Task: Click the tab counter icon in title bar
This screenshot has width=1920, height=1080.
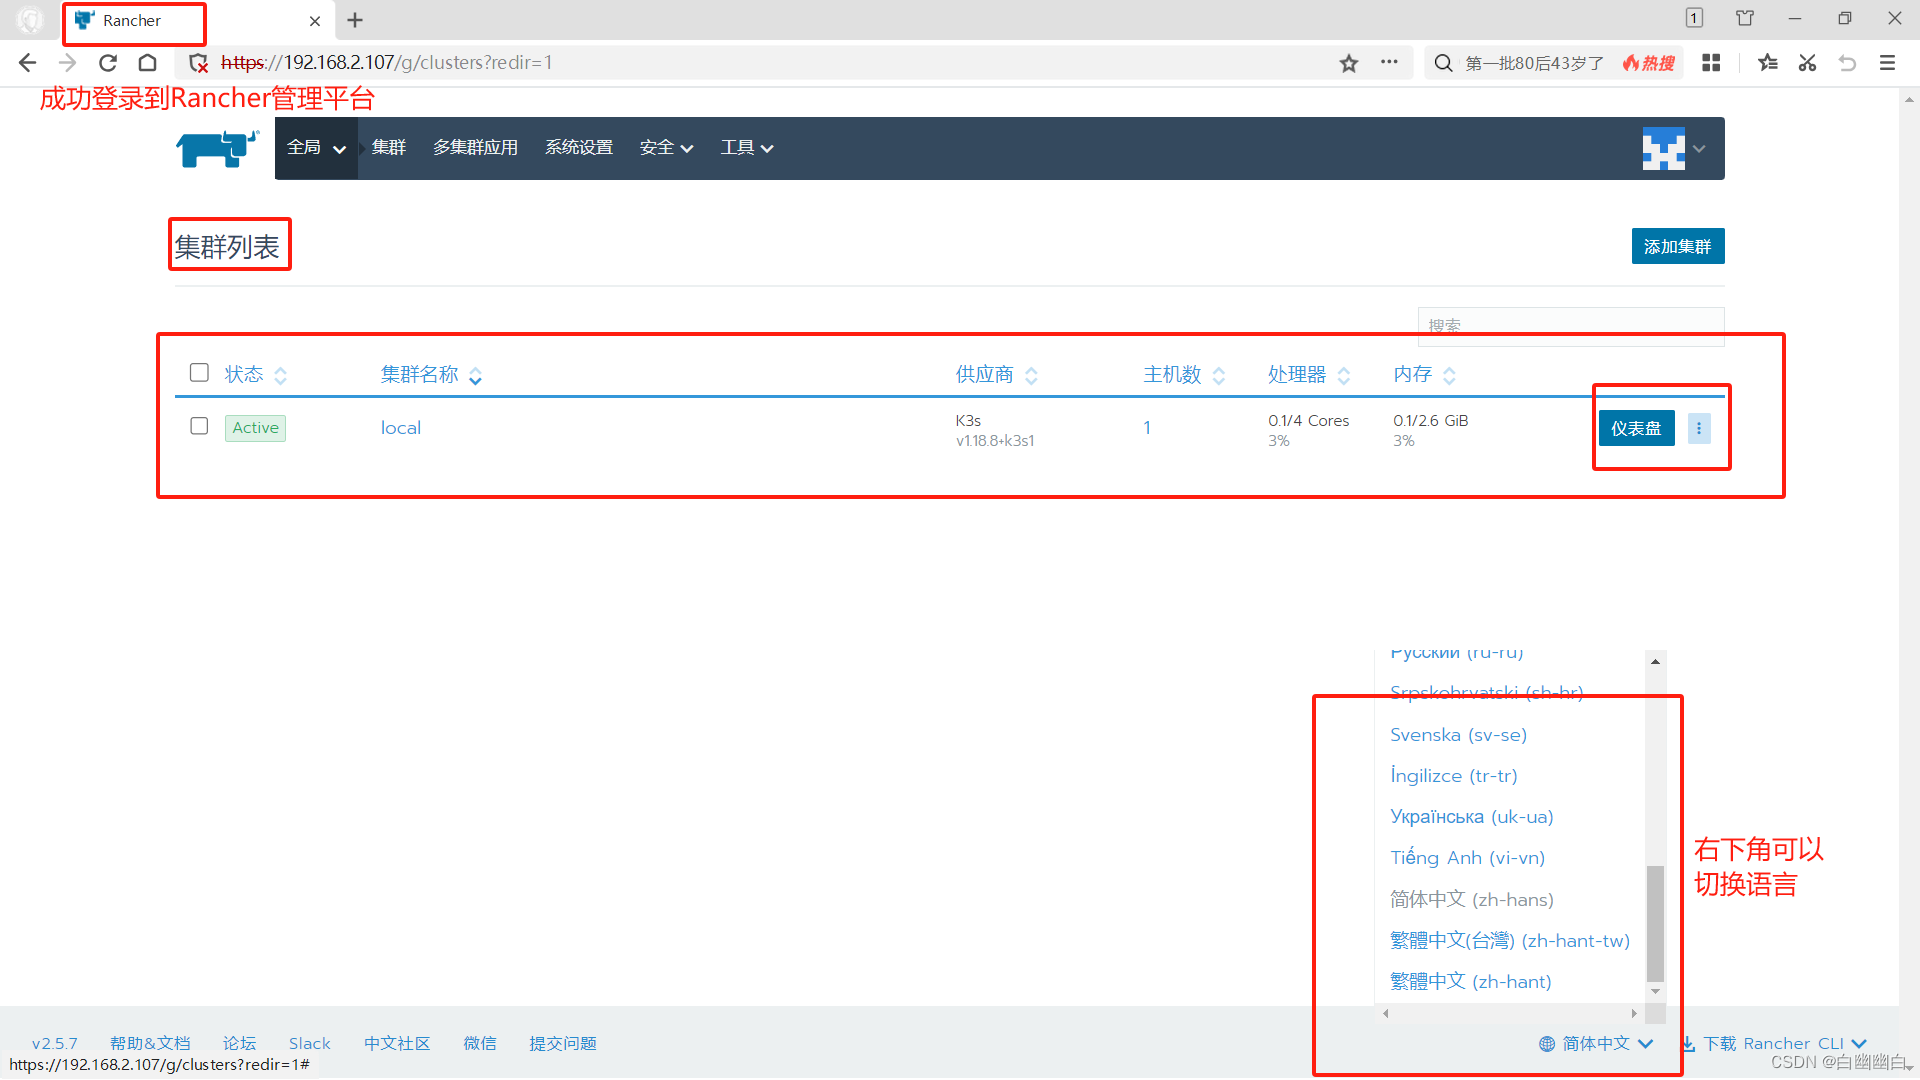Action: pos(1694,18)
